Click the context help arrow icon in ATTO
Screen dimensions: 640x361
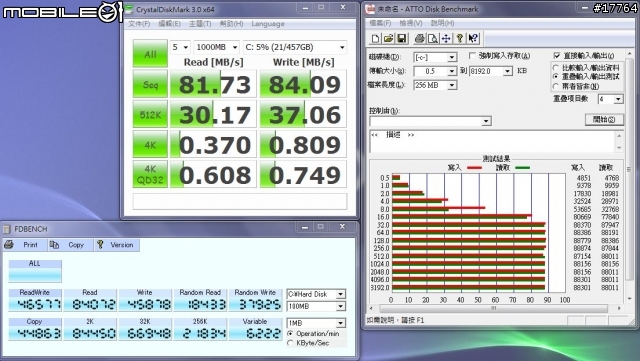(473, 38)
